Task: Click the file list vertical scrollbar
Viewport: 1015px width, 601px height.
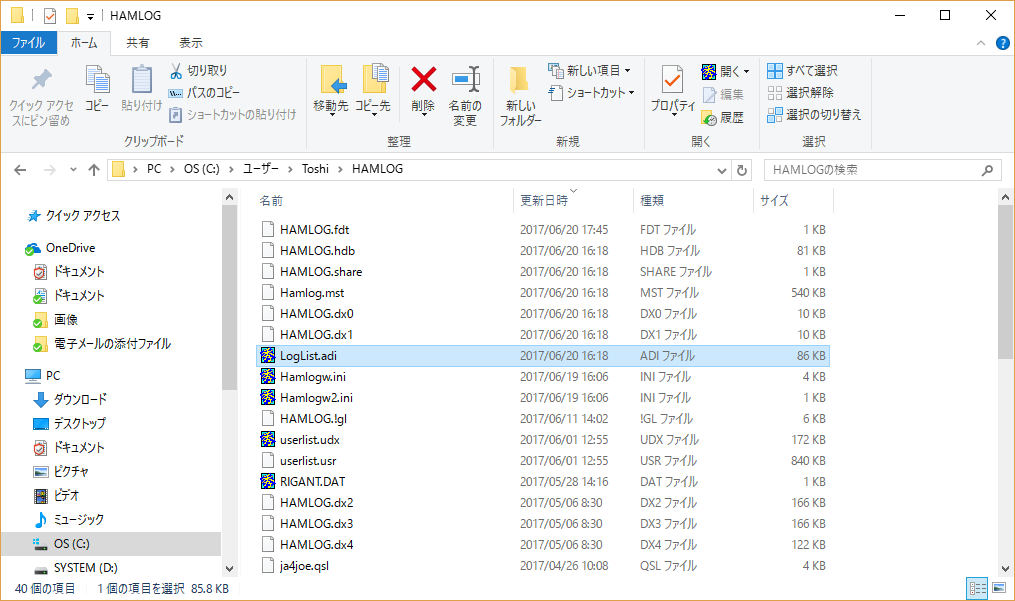Action: click(1005, 282)
